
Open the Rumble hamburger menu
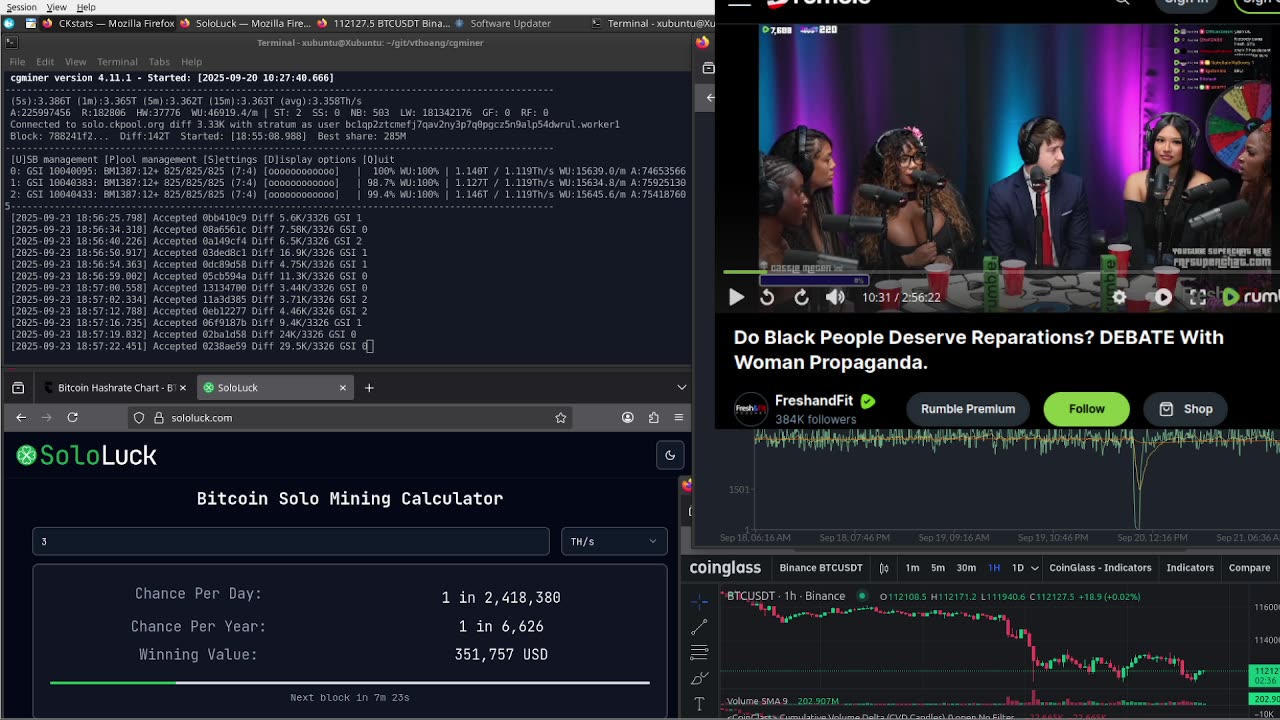pos(739,3)
